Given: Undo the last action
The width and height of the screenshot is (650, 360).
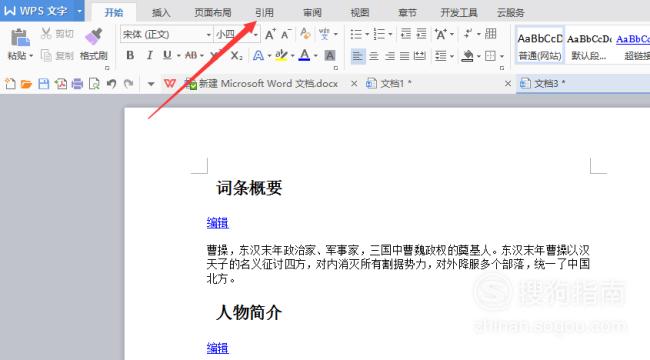Looking at the screenshot, I should (x=111, y=84).
